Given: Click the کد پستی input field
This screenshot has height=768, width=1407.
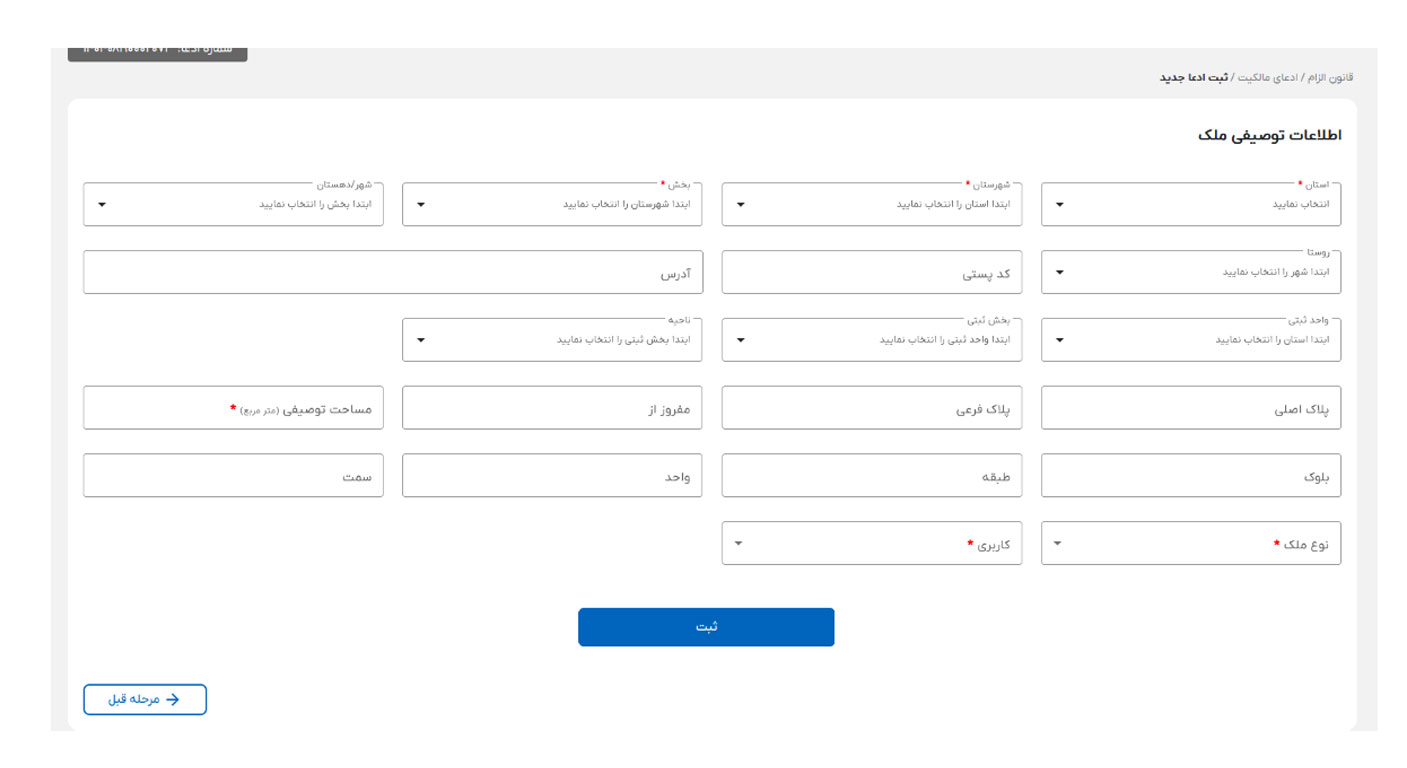Looking at the screenshot, I should pyautogui.click(x=872, y=272).
